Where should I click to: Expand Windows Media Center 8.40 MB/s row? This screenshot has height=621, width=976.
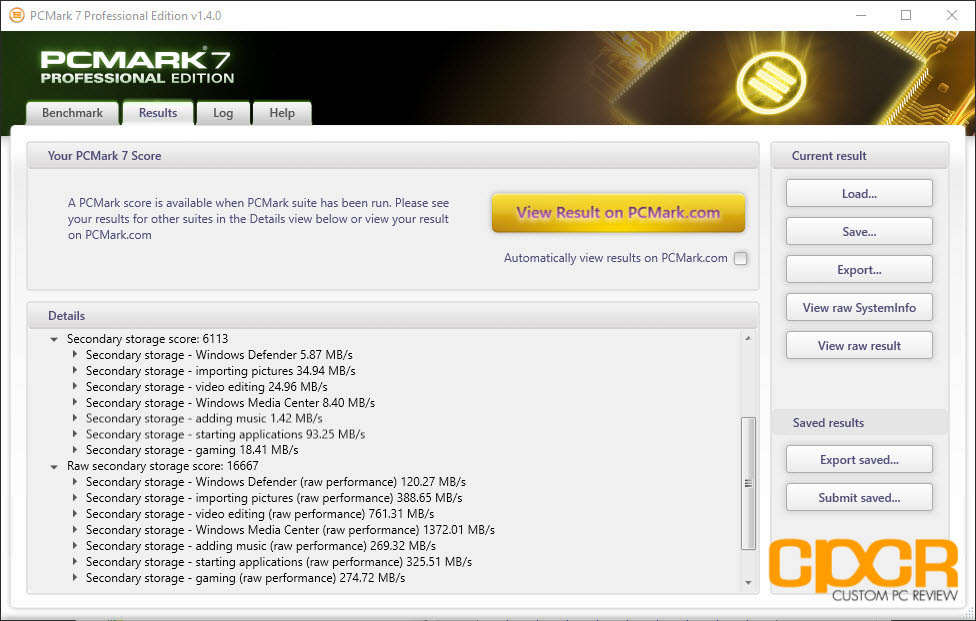(75, 402)
